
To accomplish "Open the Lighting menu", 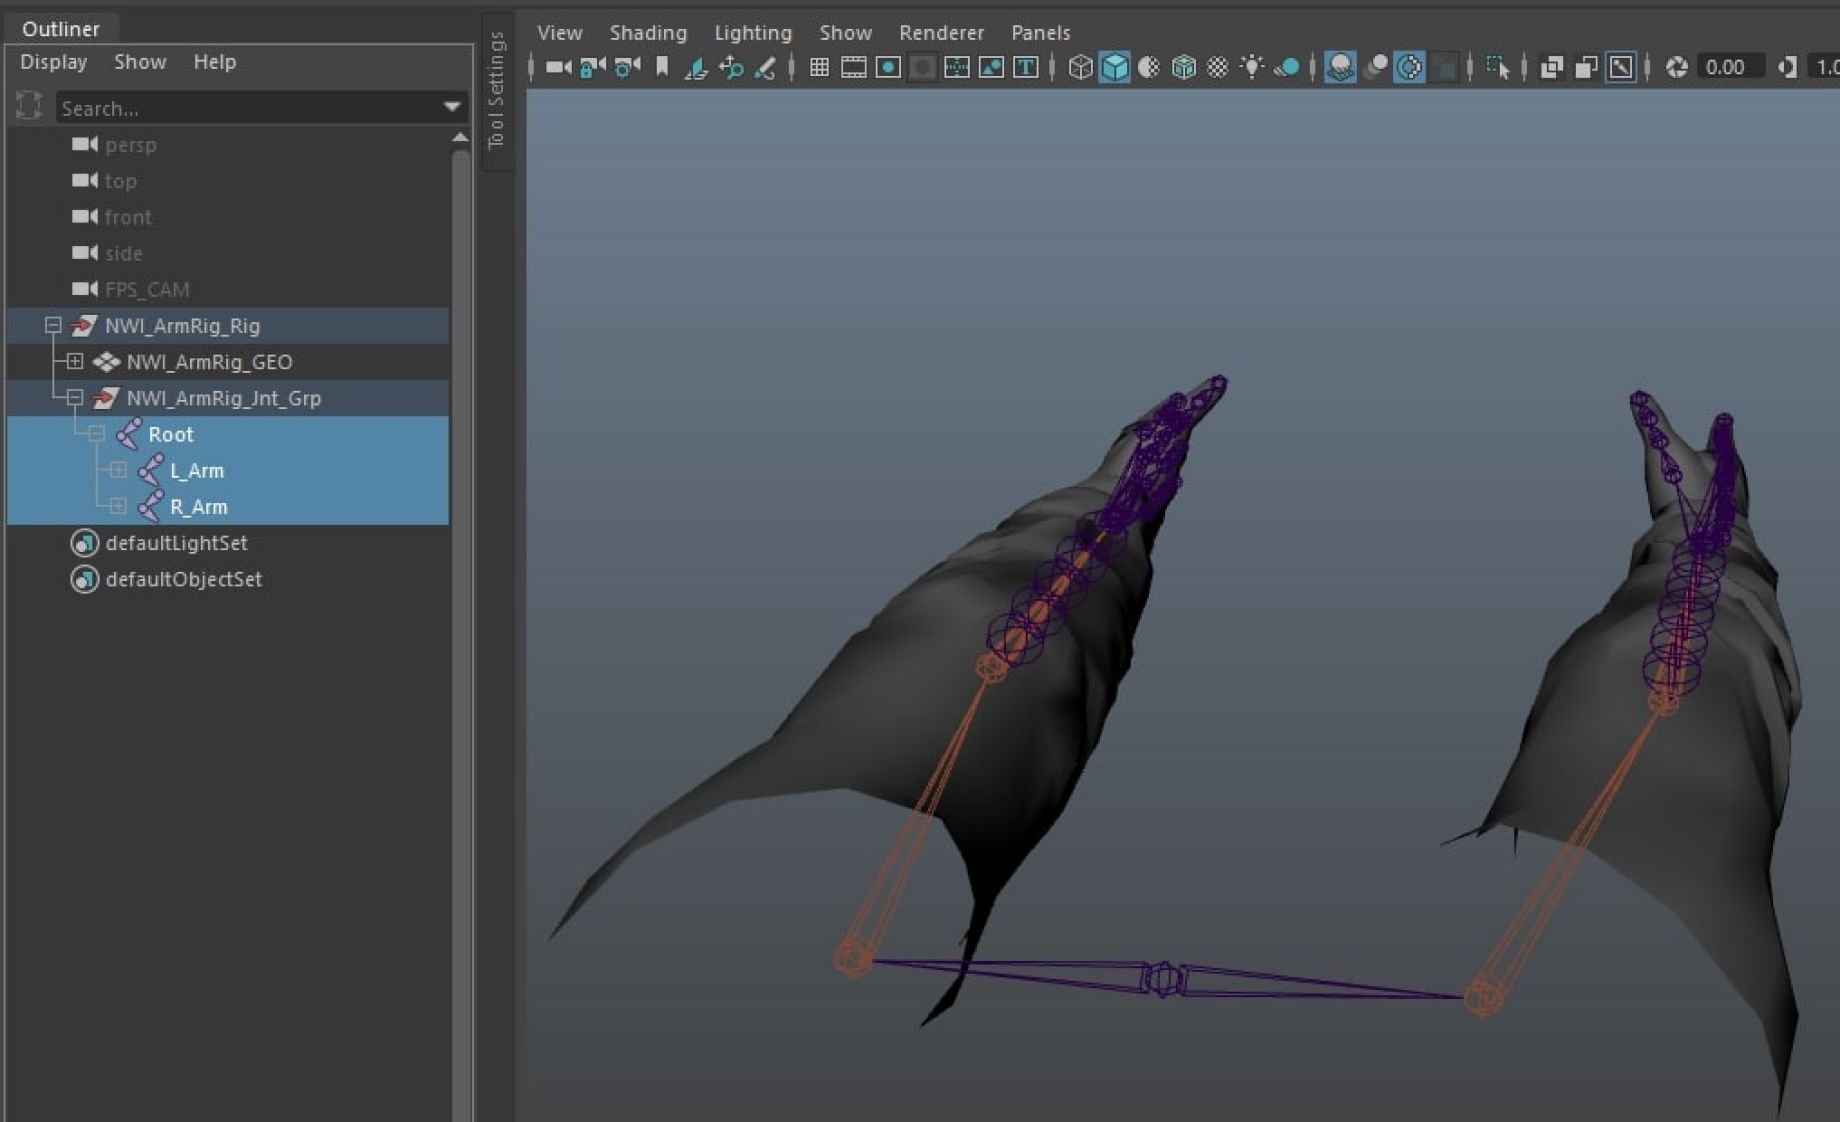I will tap(752, 33).
